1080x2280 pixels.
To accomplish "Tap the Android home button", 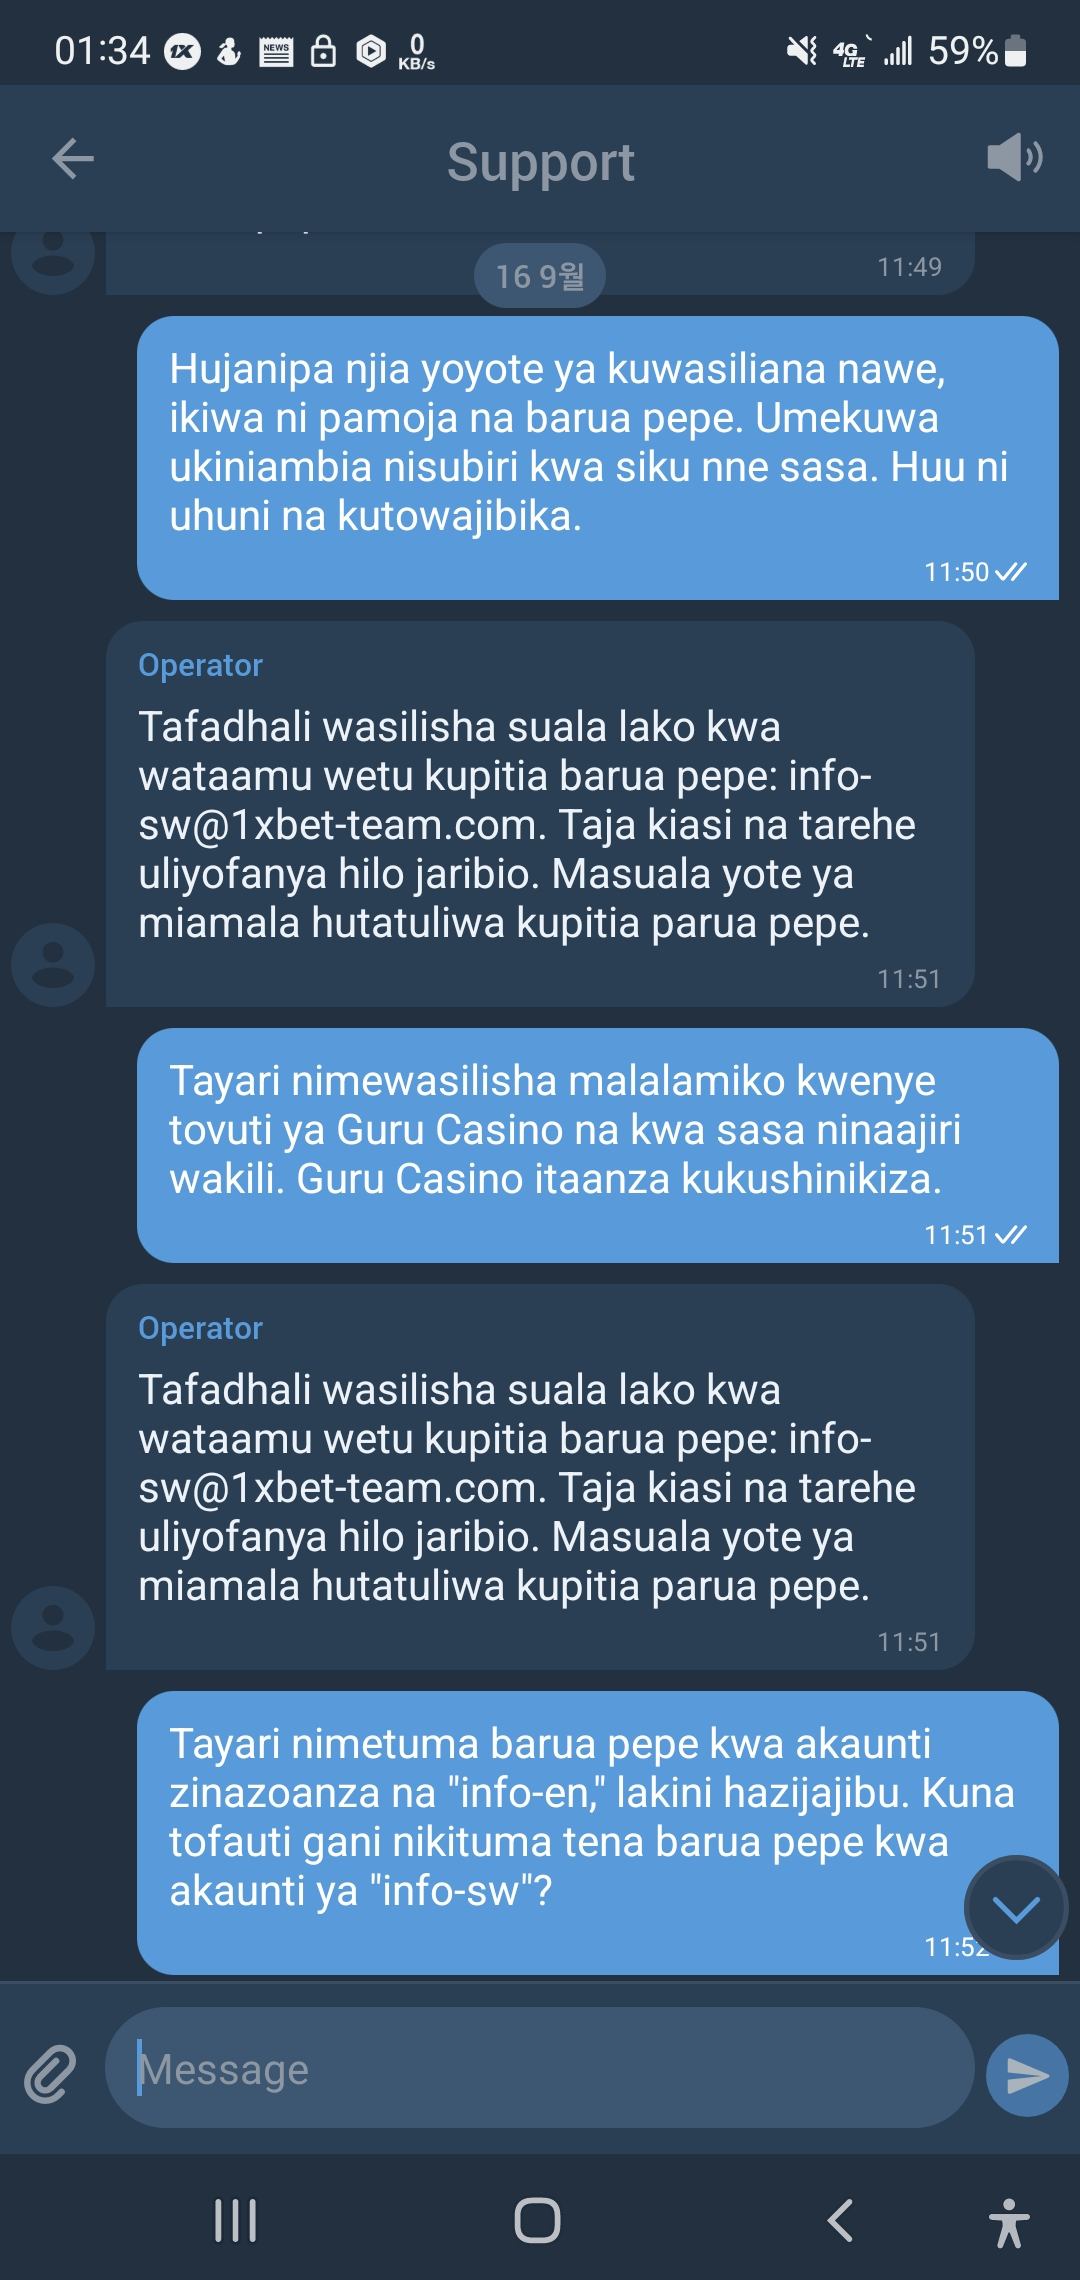I will tap(538, 2221).
